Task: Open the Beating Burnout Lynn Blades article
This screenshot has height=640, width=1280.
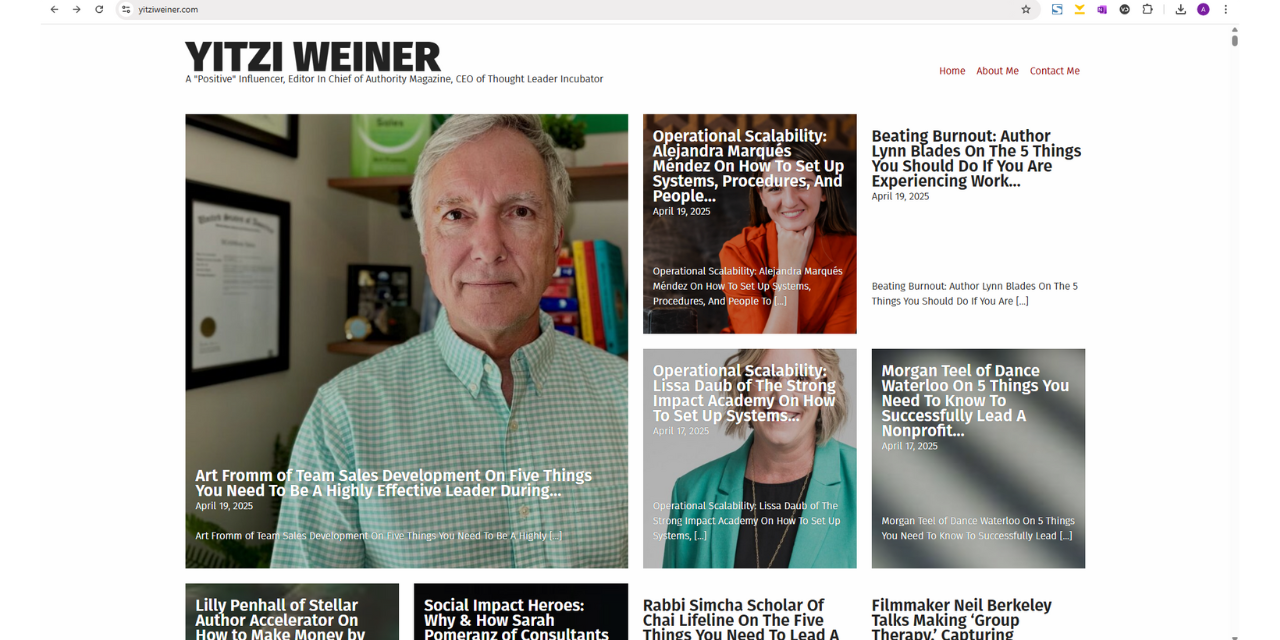Action: click(976, 158)
